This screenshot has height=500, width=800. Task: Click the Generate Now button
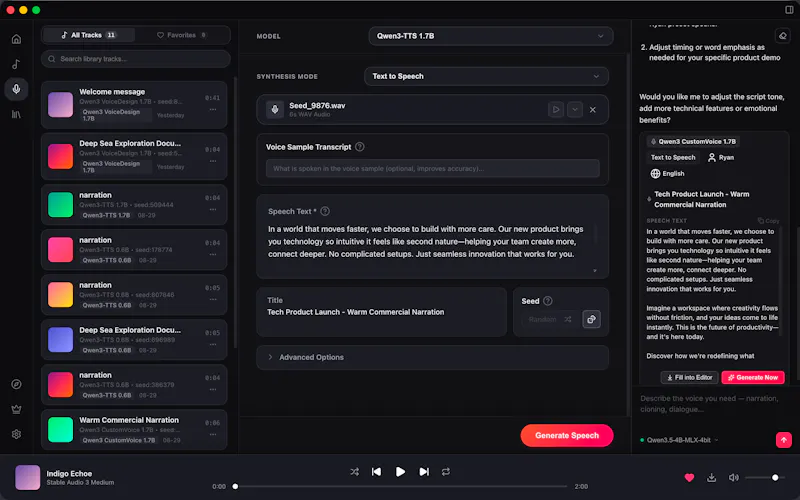753,378
